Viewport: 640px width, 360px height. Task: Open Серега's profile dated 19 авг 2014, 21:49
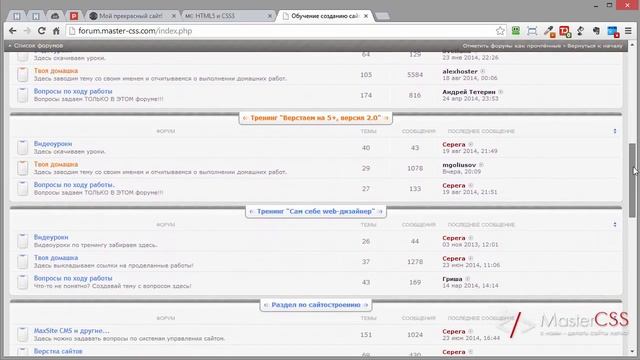[x=454, y=144]
